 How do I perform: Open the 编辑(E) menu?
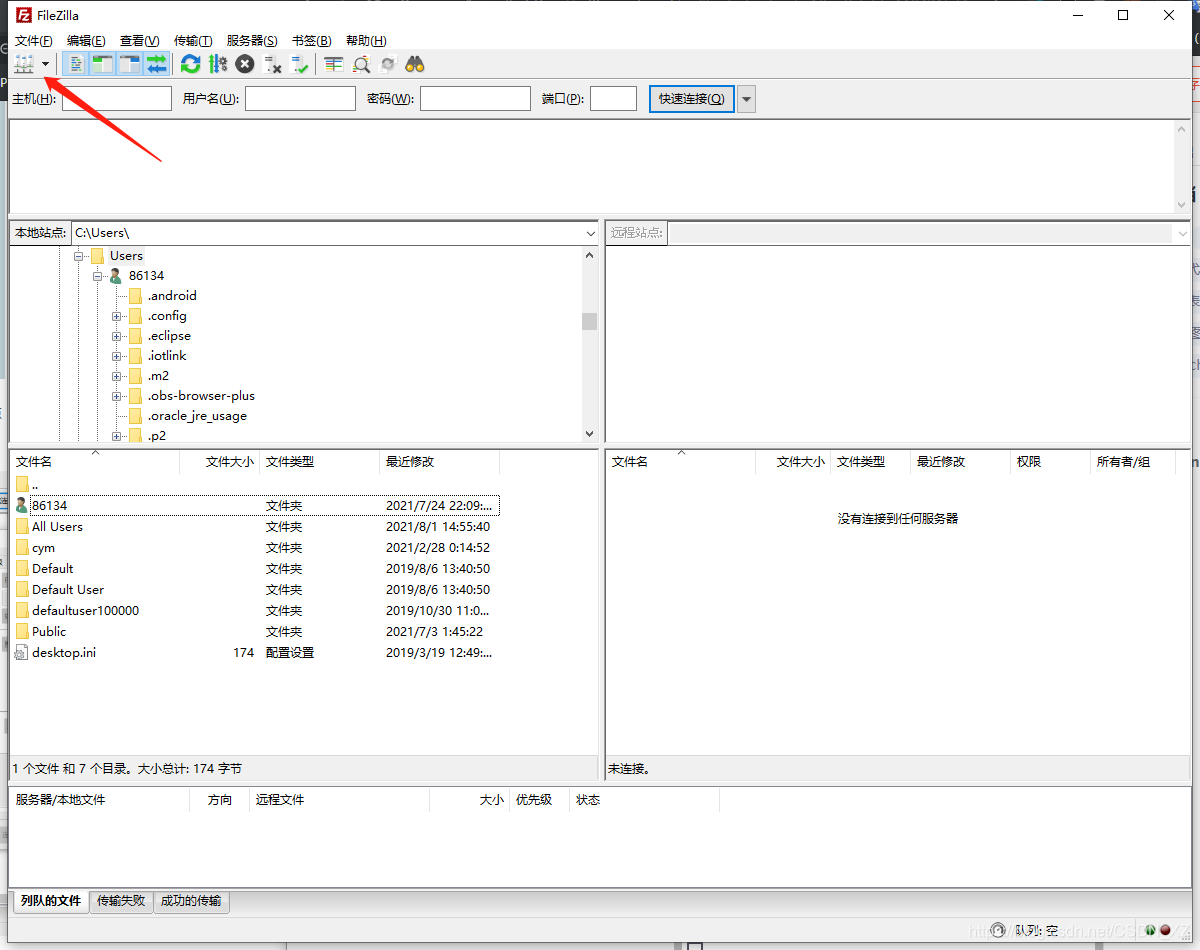point(86,41)
